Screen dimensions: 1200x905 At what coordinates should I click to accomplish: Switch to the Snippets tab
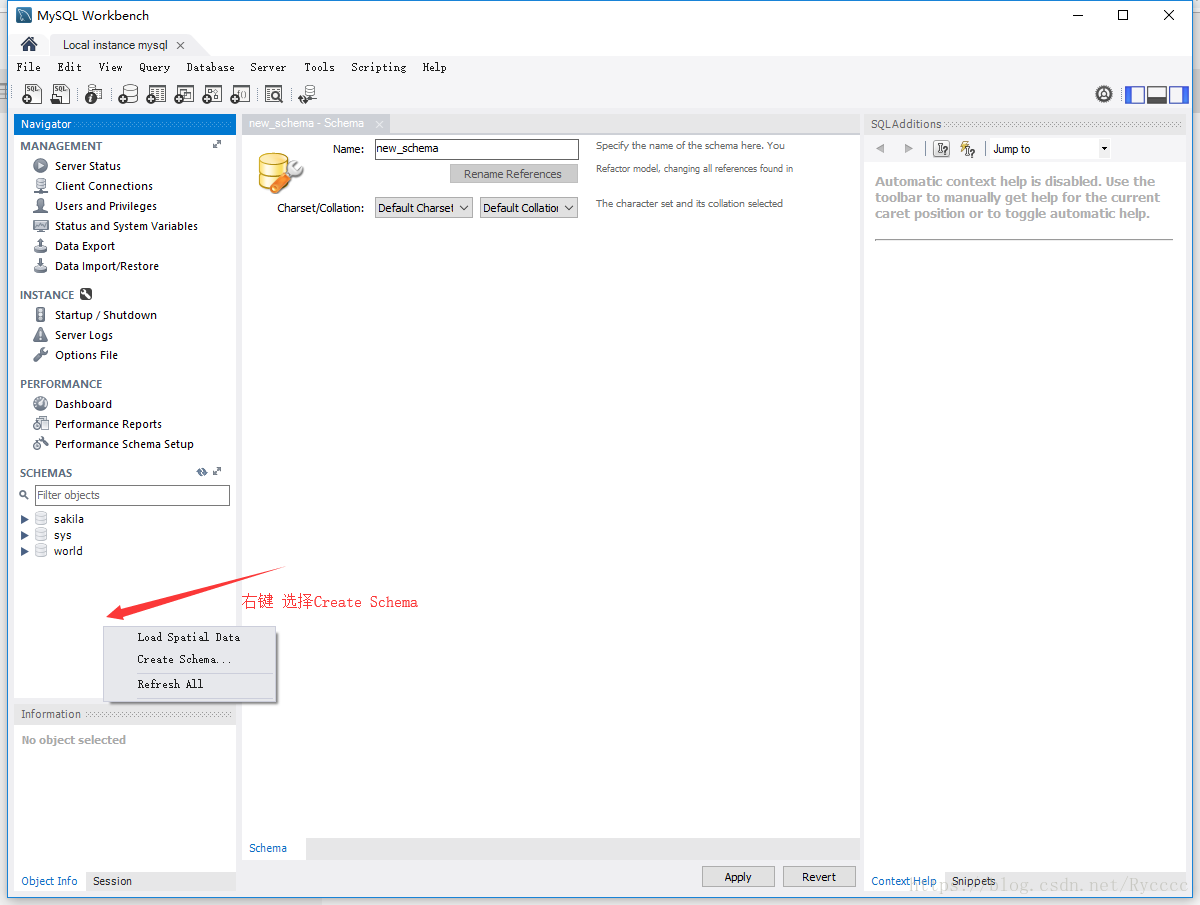pos(974,881)
